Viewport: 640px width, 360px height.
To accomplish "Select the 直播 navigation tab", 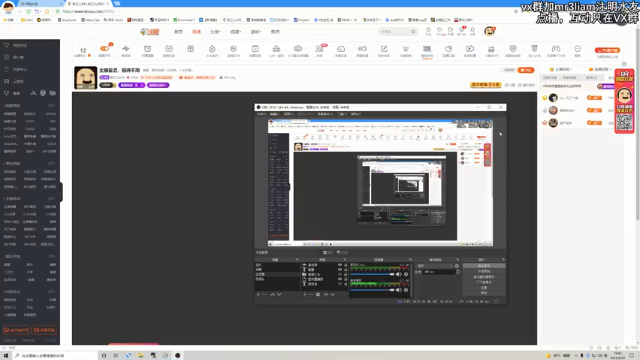I will click(x=196, y=32).
